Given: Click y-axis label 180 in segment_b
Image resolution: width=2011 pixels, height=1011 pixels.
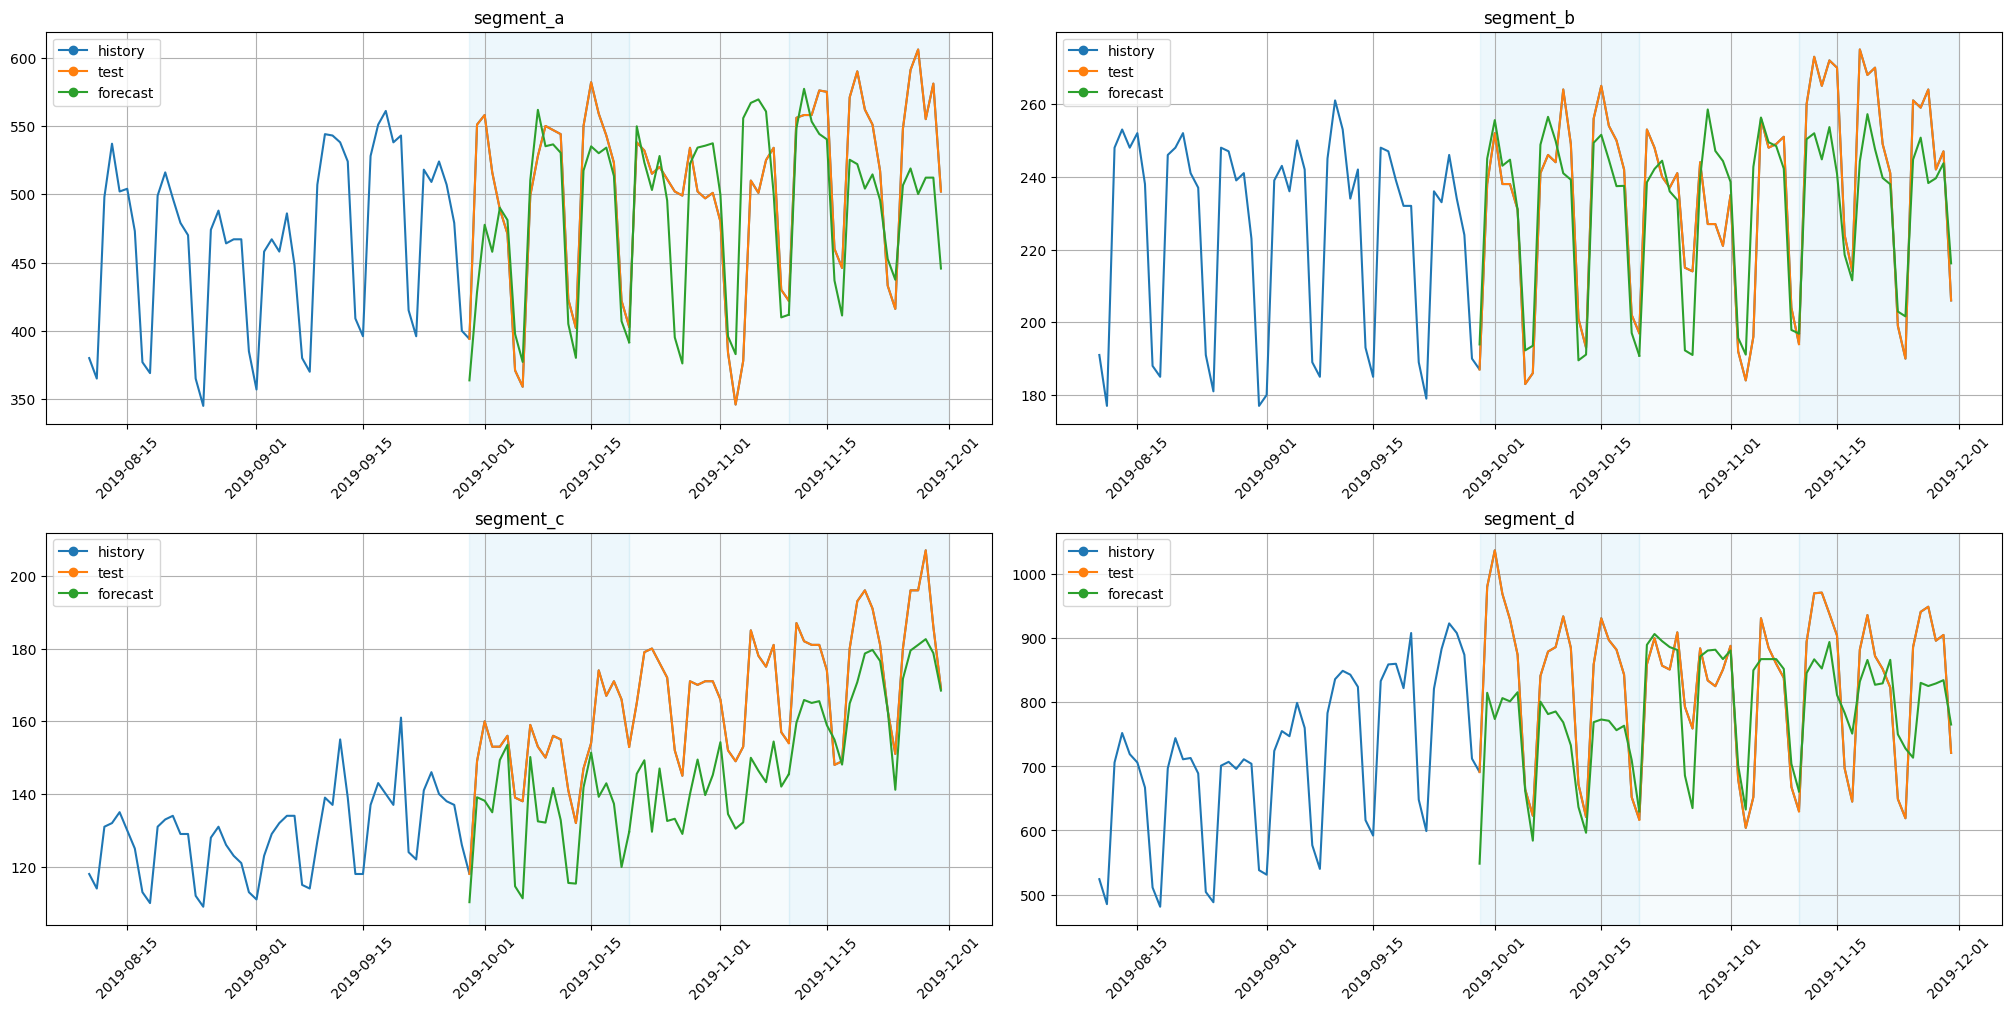Looking at the screenshot, I should pyautogui.click(x=1036, y=396).
